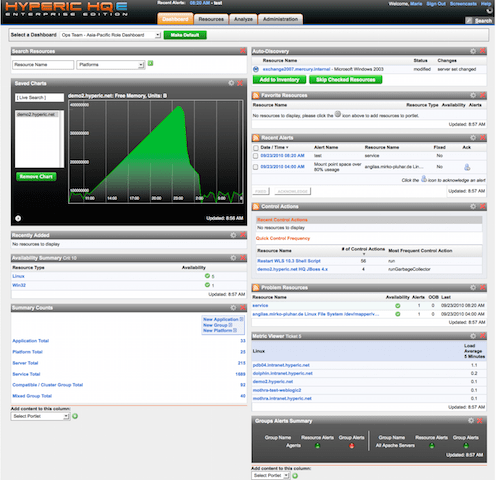This screenshot has height=480, width=496.
Task: Remove Groups Alerts Summary portlet
Action: click(x=480, y=421)
